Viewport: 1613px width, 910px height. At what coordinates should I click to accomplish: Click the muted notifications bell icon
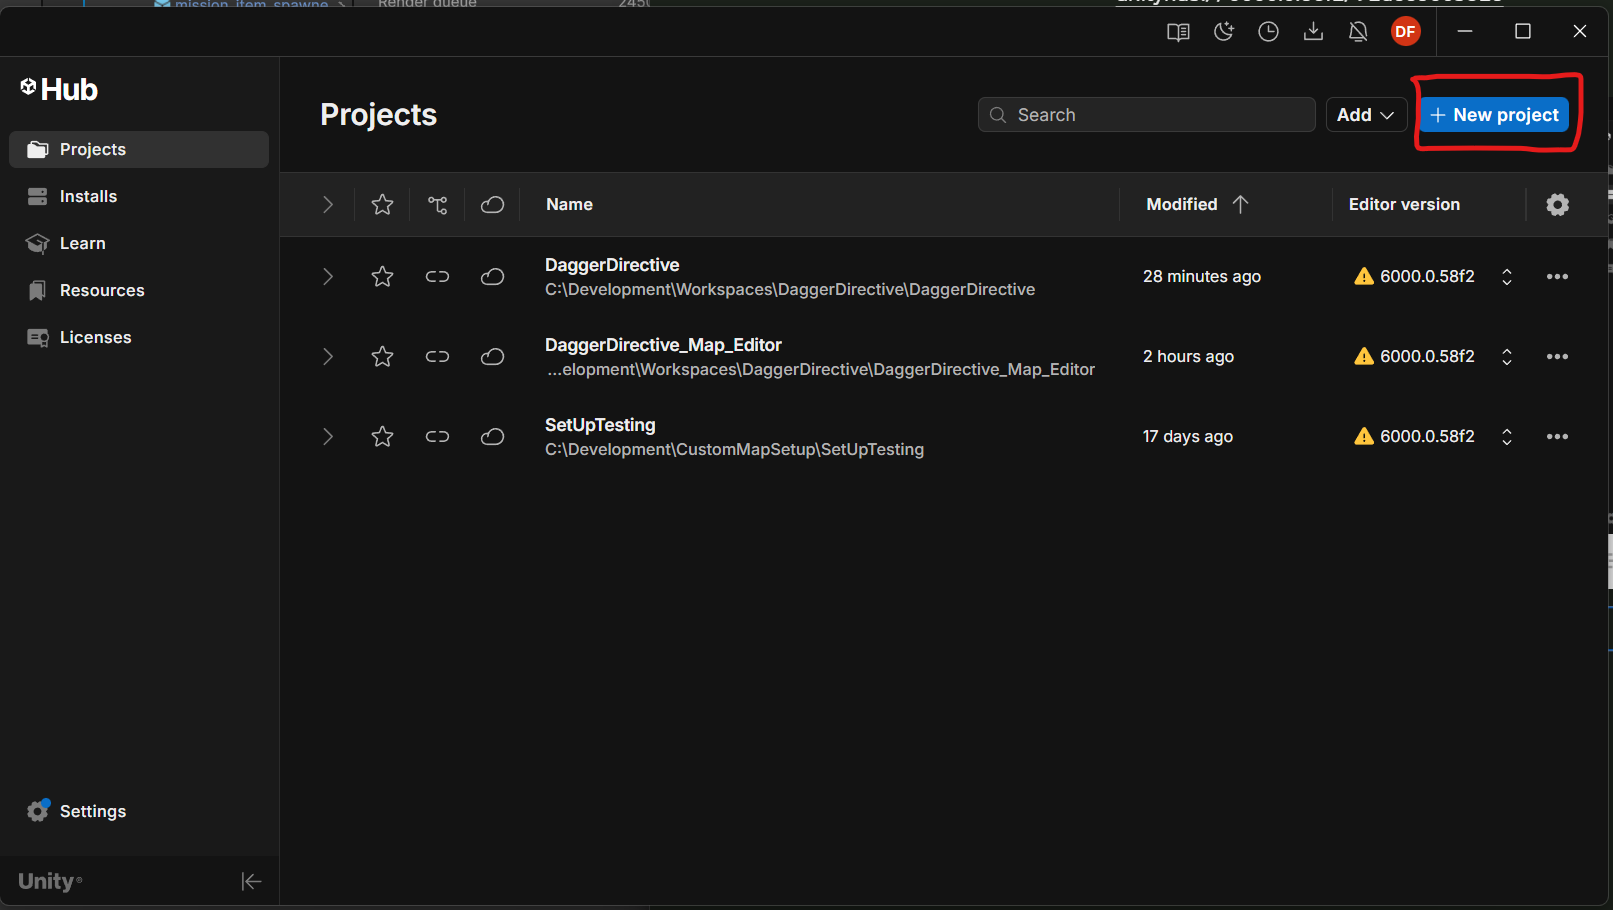coord(1358,32)
